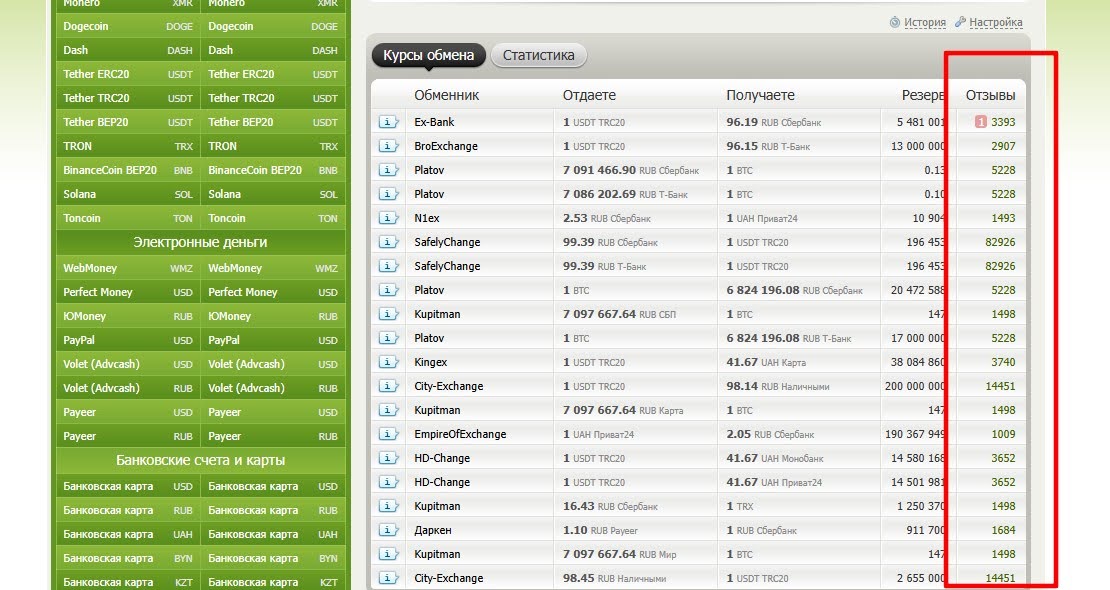The image size is (1110, 590).
Task: Click the red badge next to 3393 reviews
Action: [981, 122]
